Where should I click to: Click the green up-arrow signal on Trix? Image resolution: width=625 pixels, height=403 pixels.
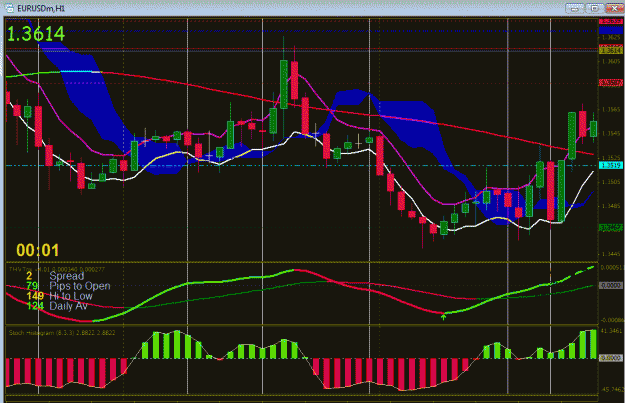pos(443,317)
